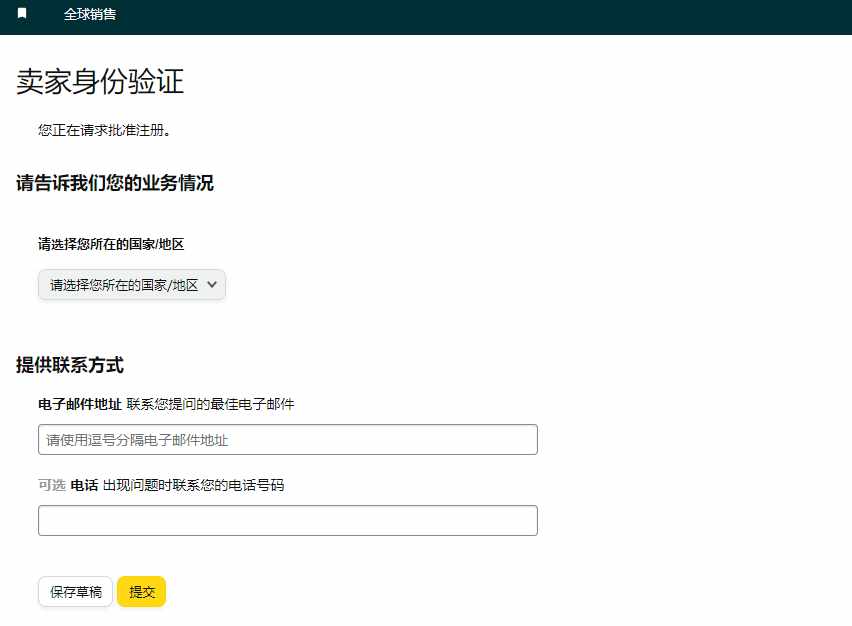Click the 卖家身份验证 page heading
Screen dimensions: 852x626
(100, 82)
